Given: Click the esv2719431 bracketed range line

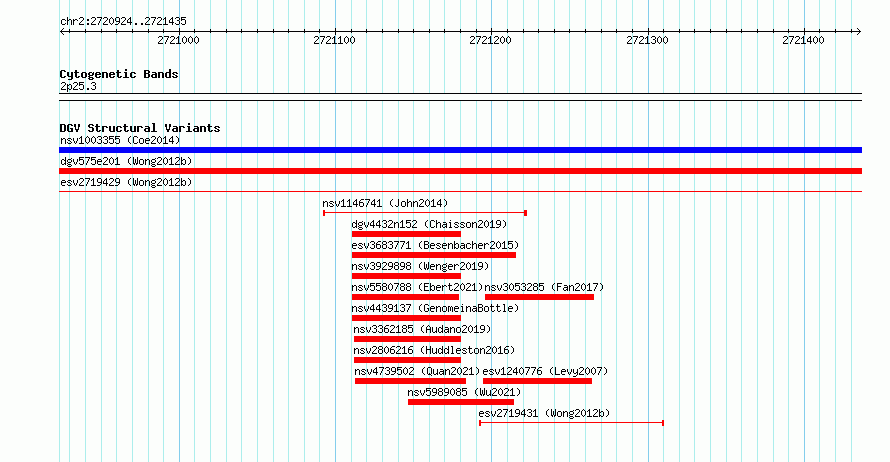Looking at the screenshot, I should tap(572, 423).
